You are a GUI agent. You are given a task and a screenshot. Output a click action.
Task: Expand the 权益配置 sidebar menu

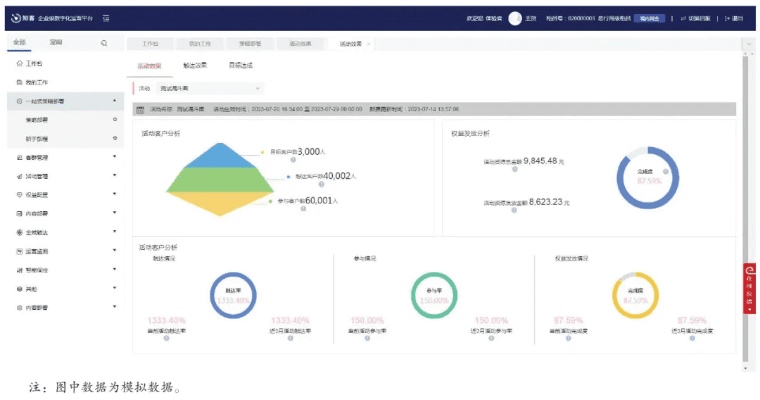pos(115,195)
